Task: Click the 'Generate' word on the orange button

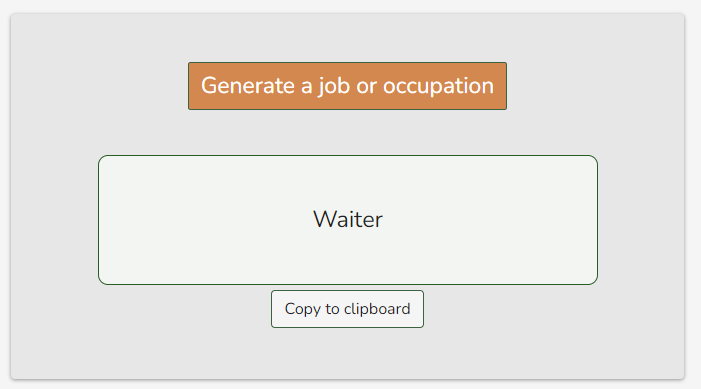Action: [248, 85]
